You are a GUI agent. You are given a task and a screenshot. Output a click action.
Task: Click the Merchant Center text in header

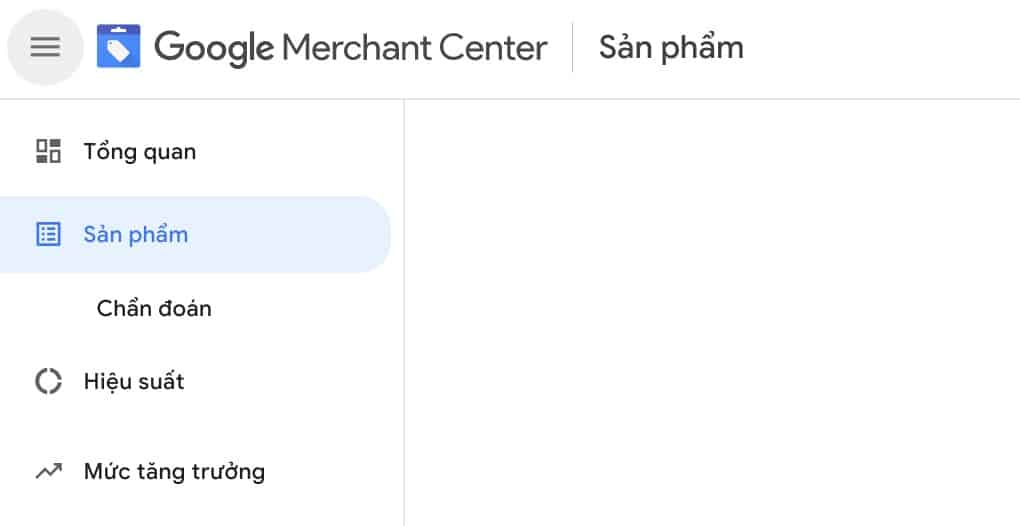[x=415, y=47]
